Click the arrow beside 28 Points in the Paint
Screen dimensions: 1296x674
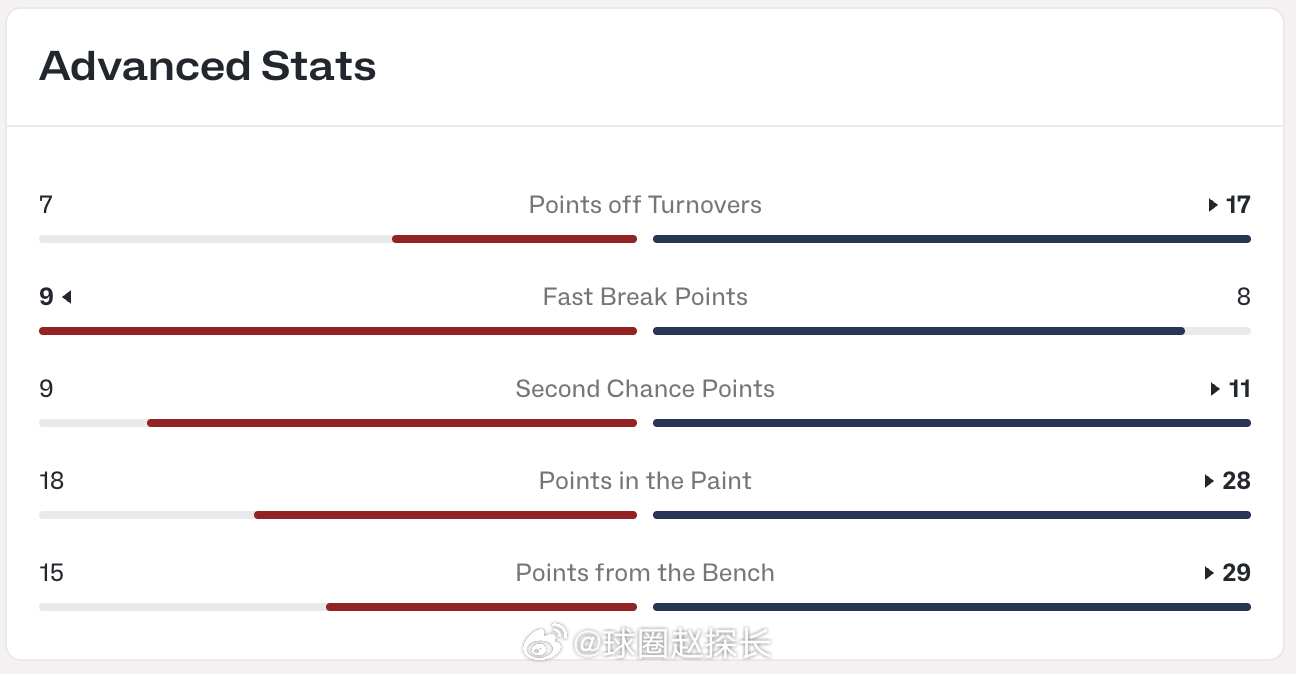pos(1209,481)
